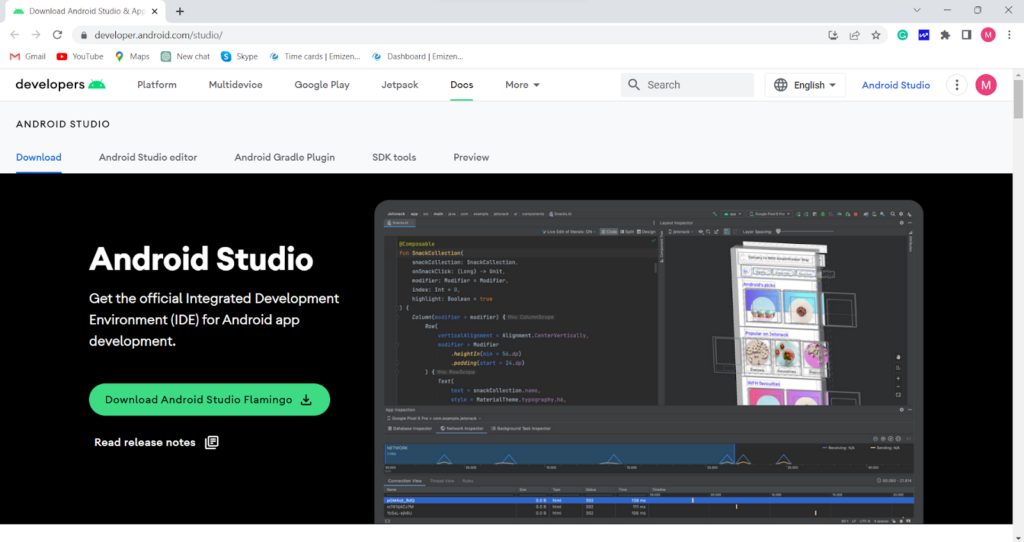Bookmark this page with the star icon
This screenshot has height=542, width=1024.
[x=876, y=34]
